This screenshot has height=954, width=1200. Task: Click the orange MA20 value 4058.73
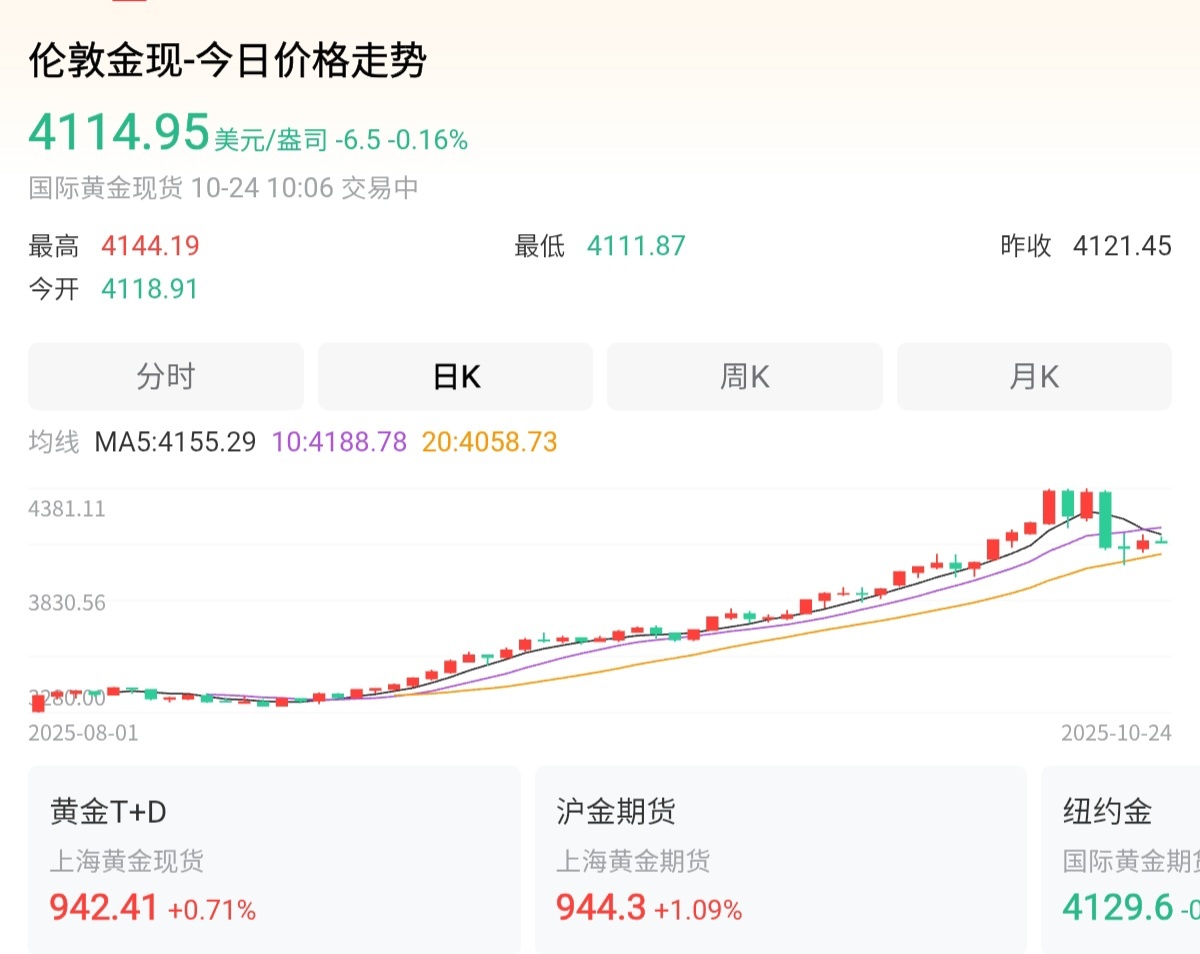click(x=489, y=442)
